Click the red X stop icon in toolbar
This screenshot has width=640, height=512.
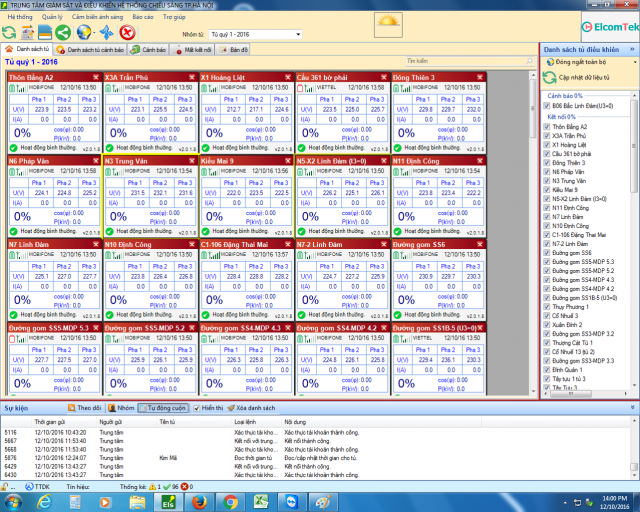(126, 33)
